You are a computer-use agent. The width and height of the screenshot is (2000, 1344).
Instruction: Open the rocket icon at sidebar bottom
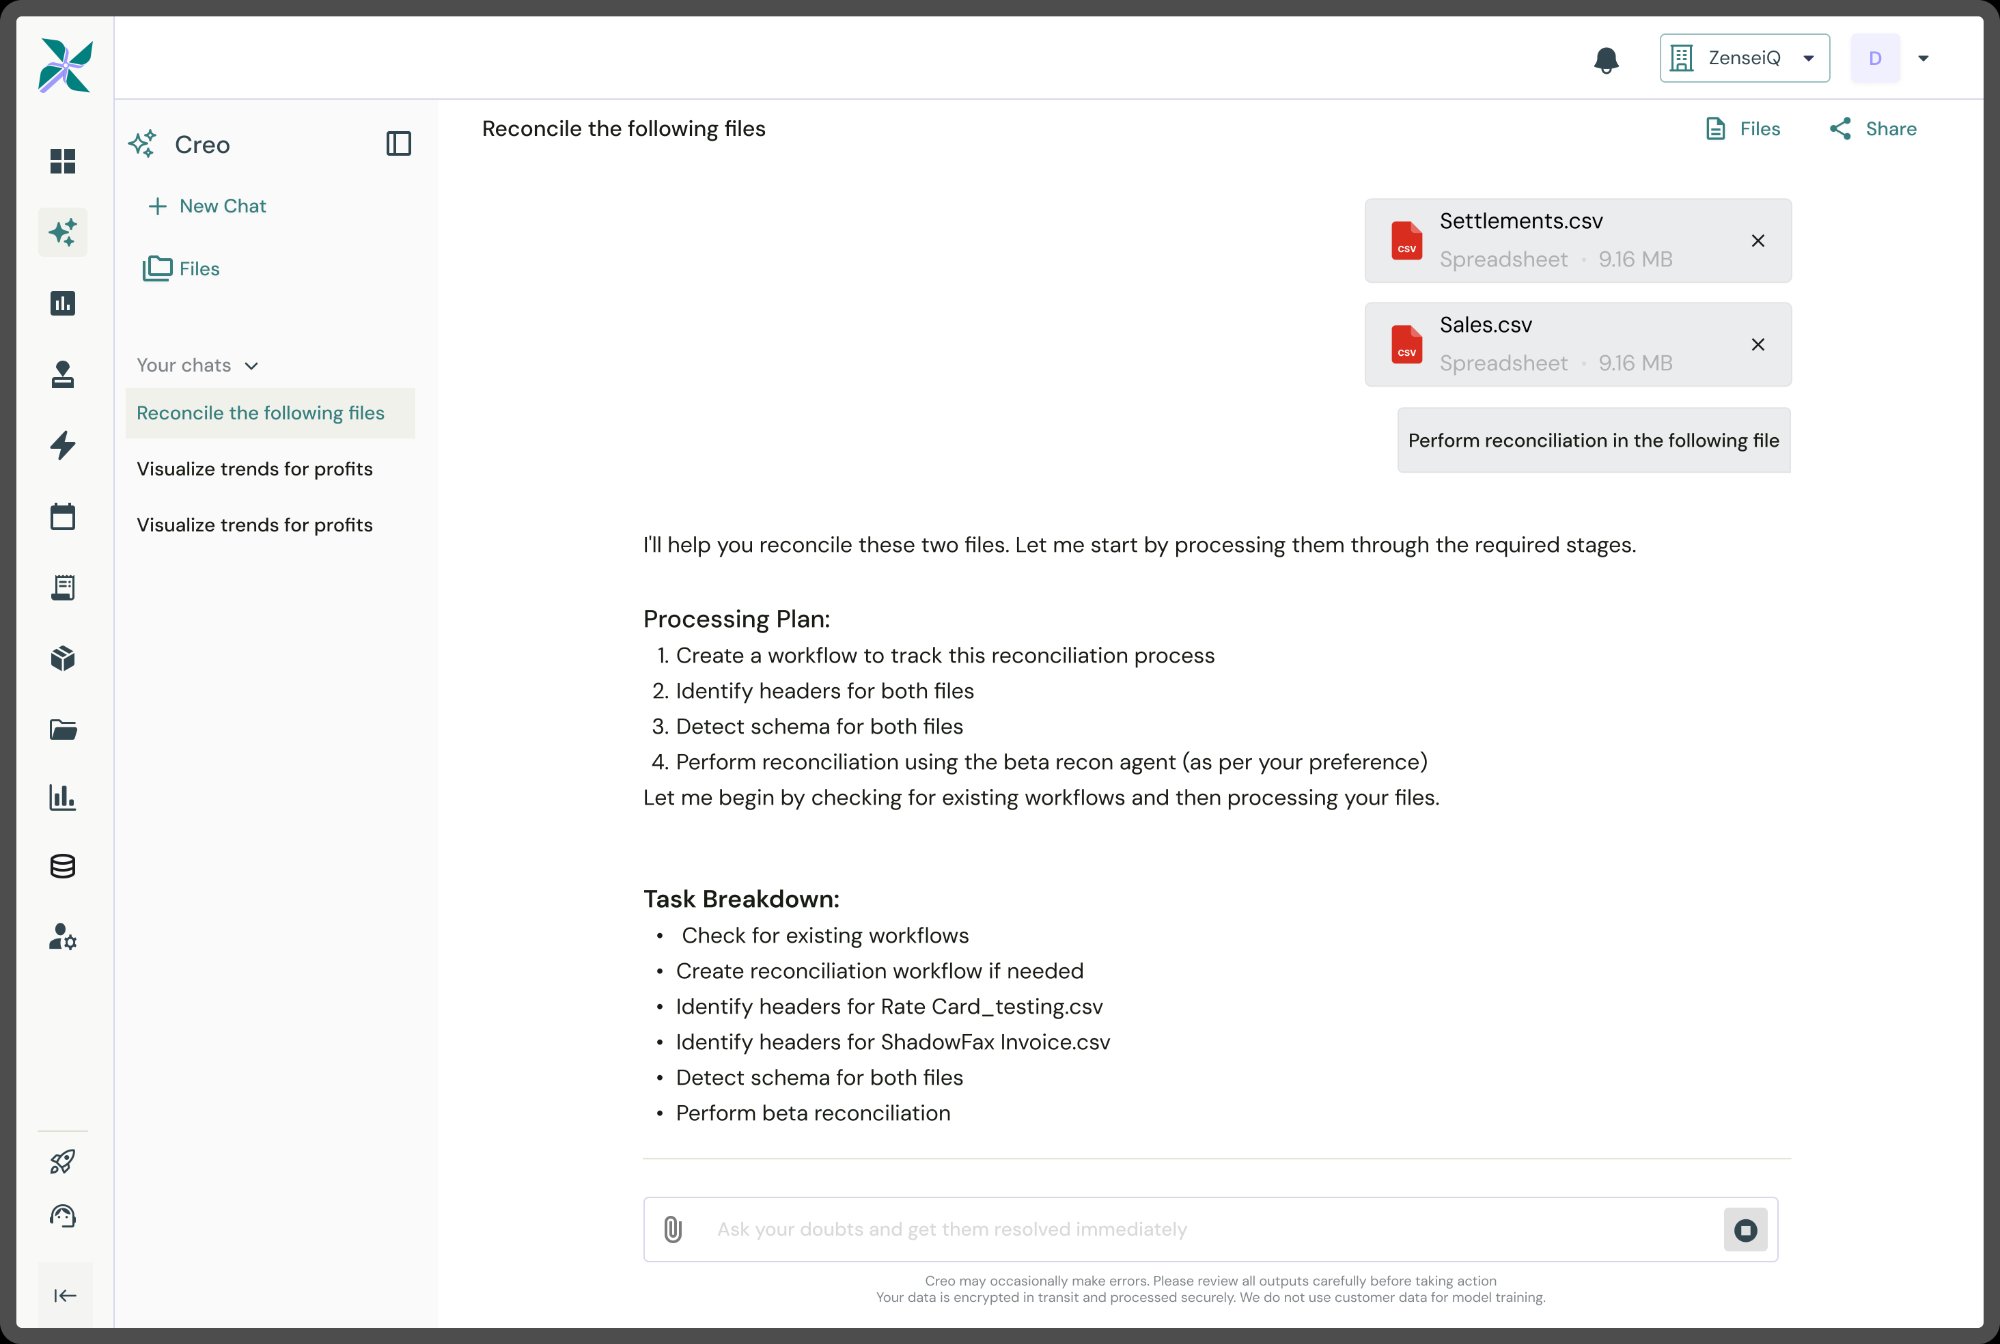pos(63,1161)
